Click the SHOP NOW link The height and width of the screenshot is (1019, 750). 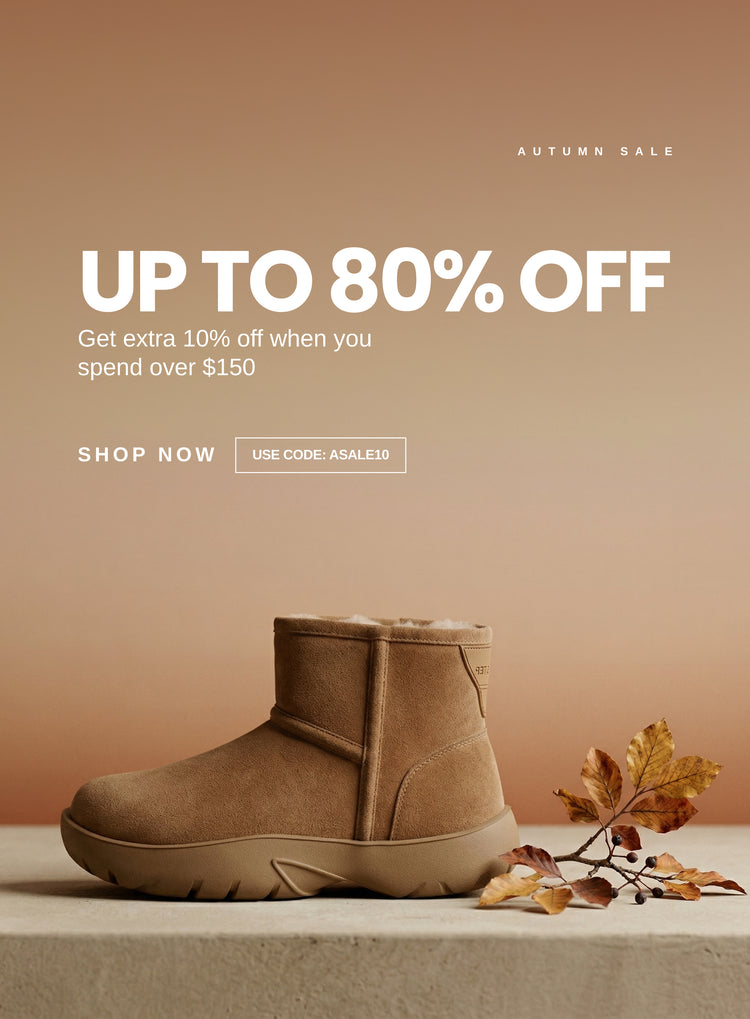pyautogui.click(x=146, y=454)
